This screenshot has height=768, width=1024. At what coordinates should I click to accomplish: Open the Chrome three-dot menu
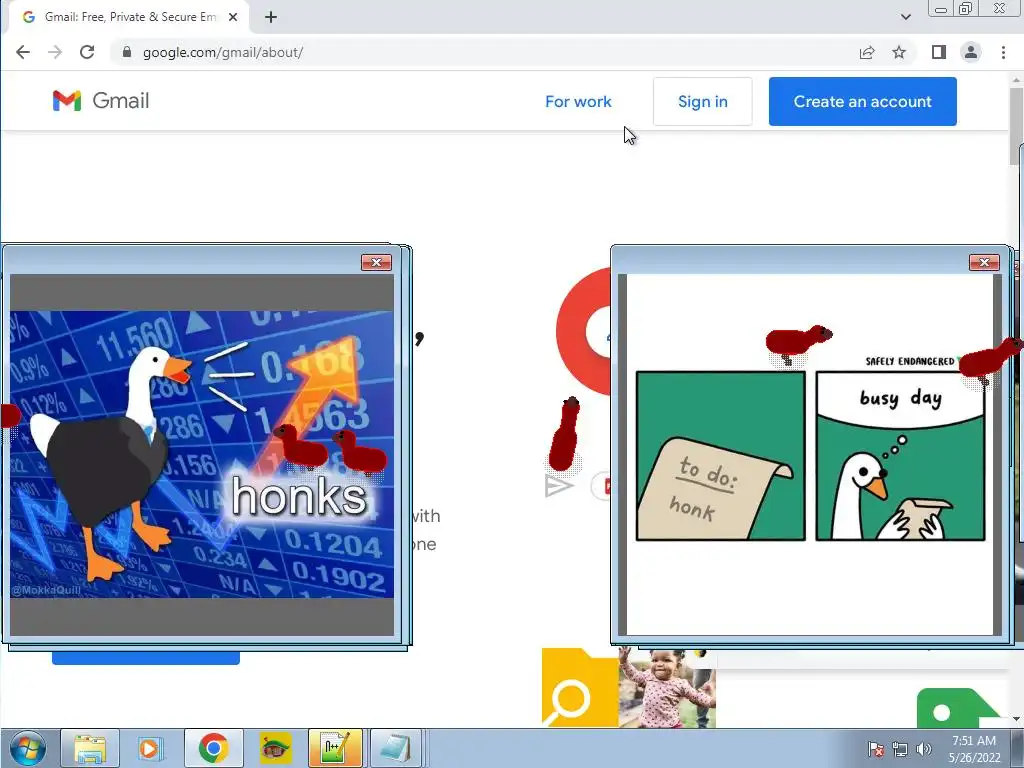click(1004, 52)
